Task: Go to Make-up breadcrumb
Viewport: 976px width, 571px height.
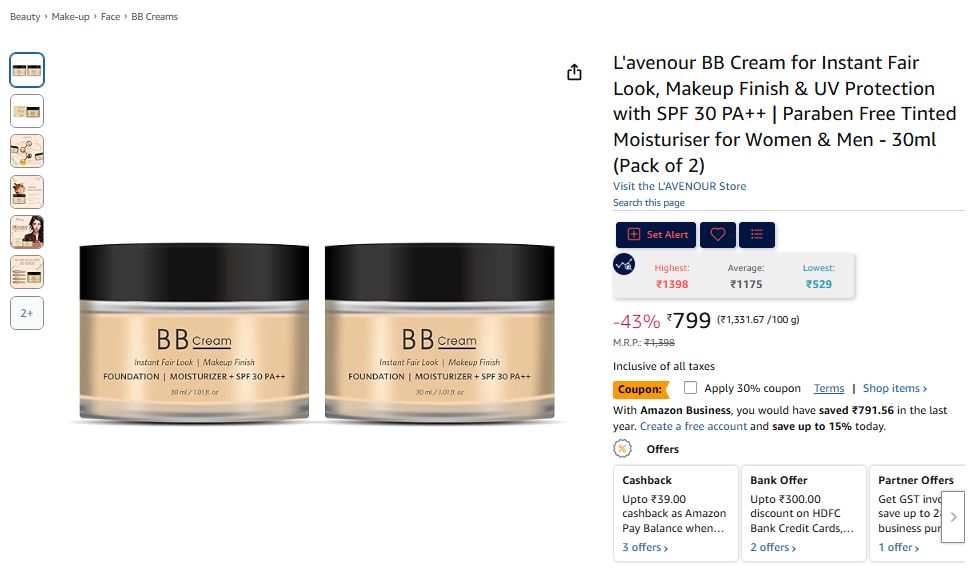Action: pyautogui.click(x=70, y=17)
